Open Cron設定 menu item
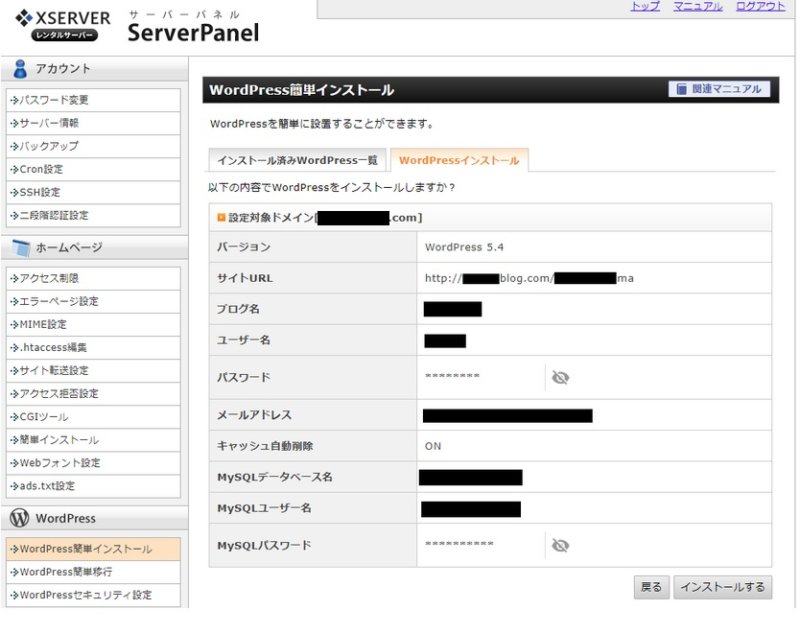 pyautogui.click(x=93, y=169)
